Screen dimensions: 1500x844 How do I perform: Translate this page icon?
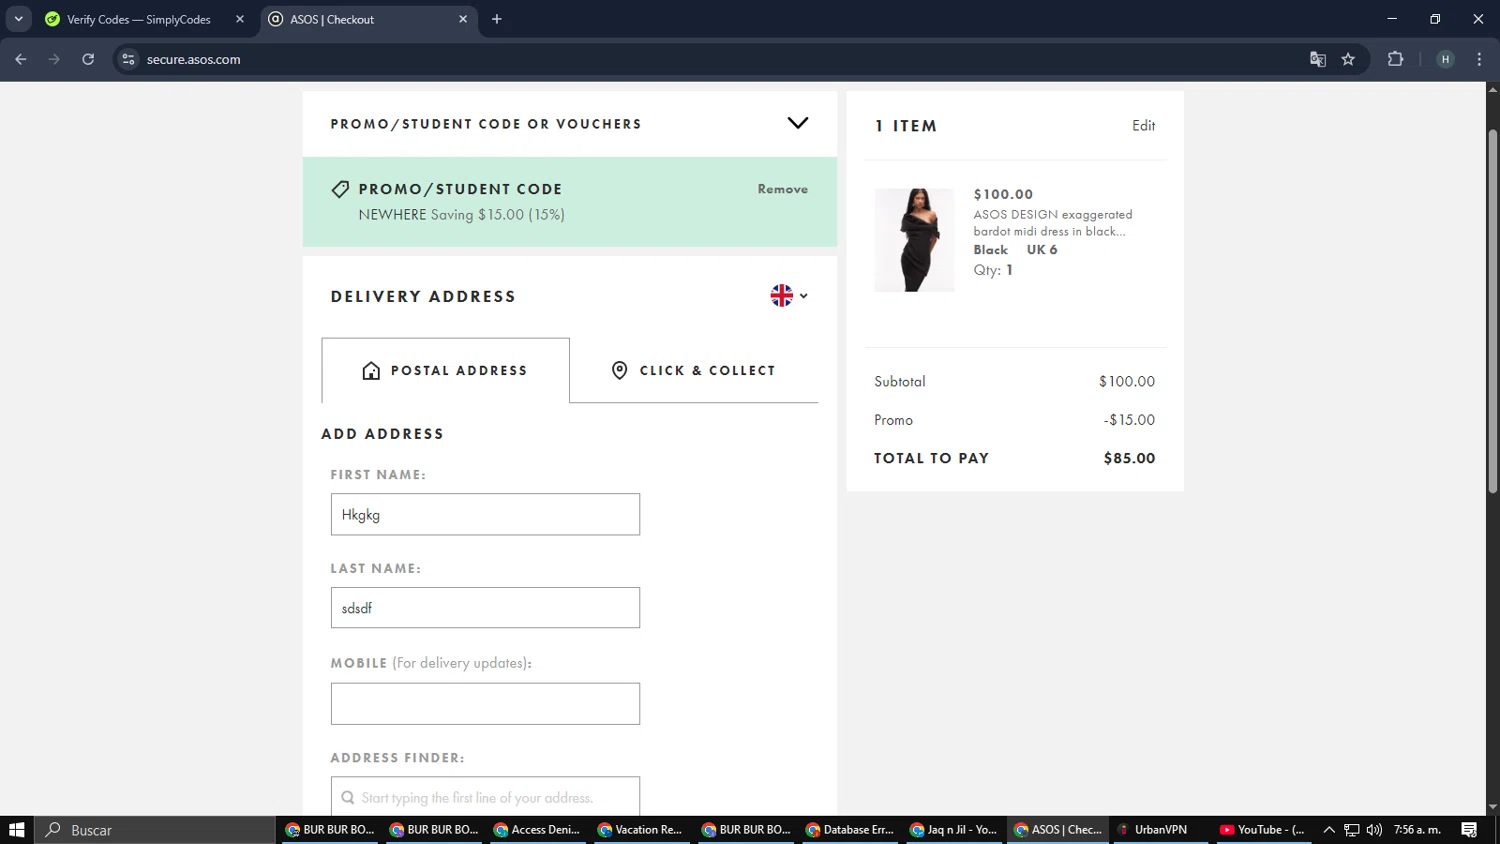pos(1318,59)
